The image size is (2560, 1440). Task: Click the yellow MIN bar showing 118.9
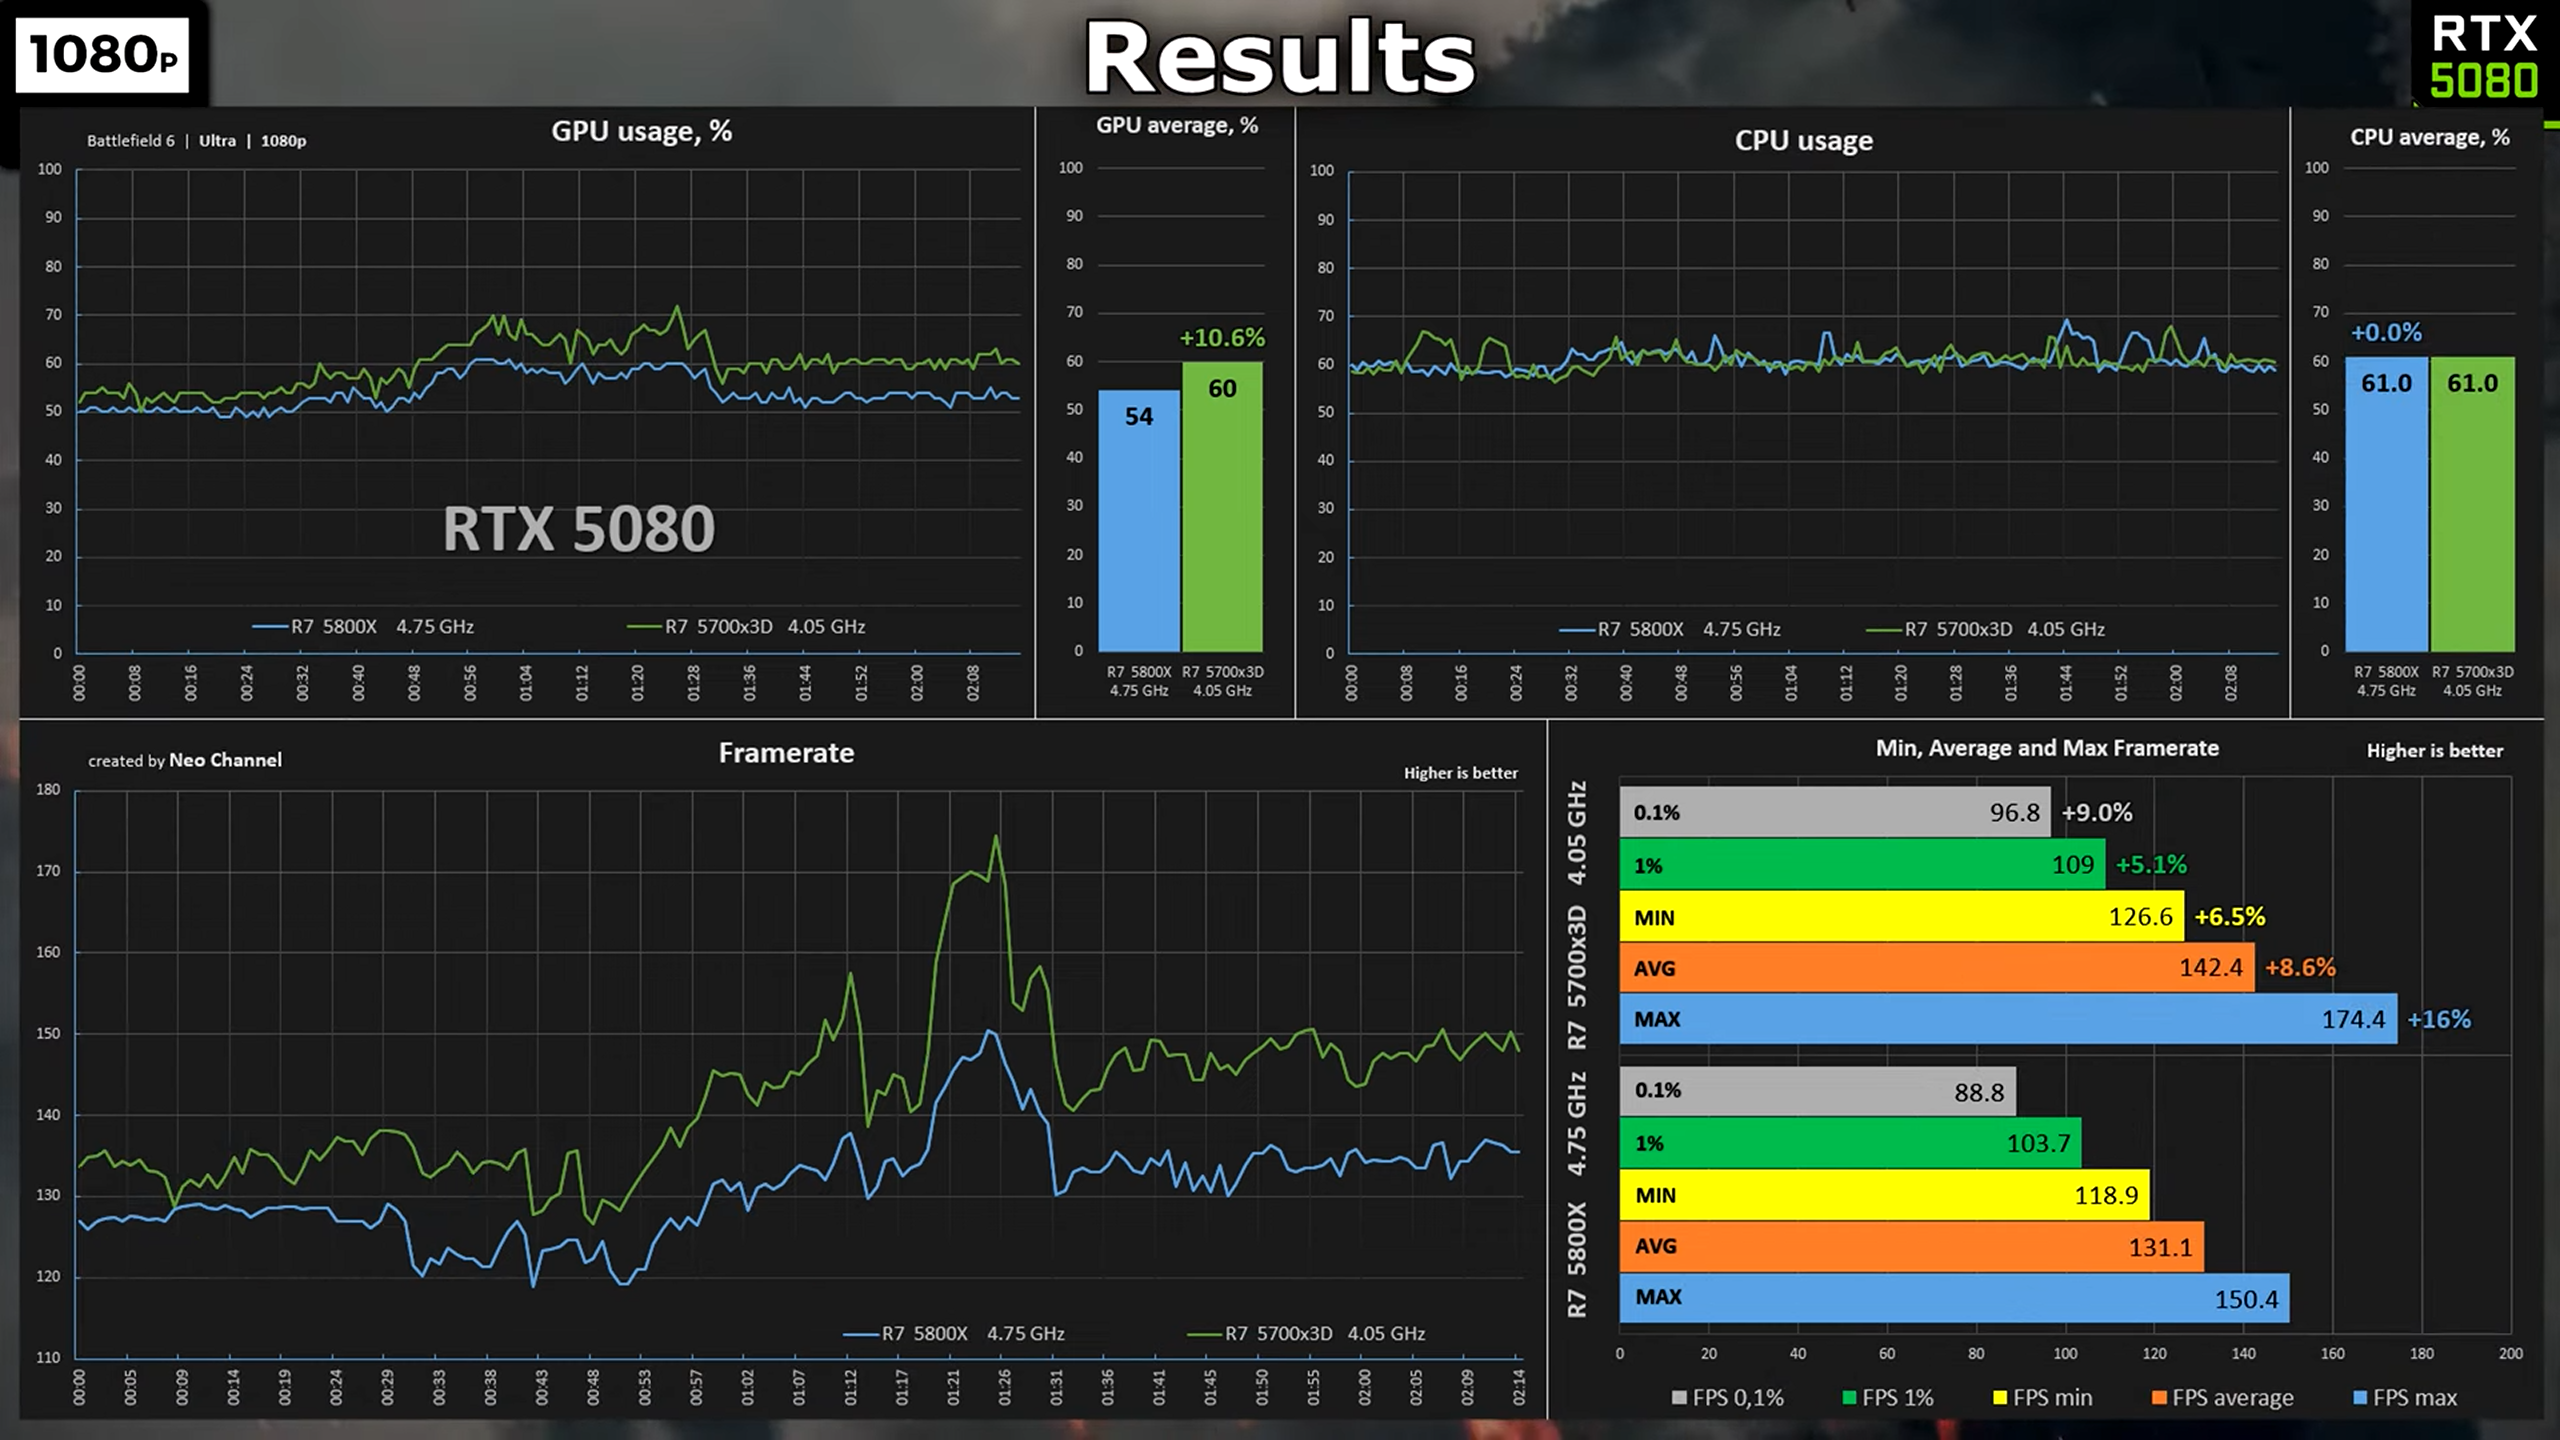coord(1884,1195)
